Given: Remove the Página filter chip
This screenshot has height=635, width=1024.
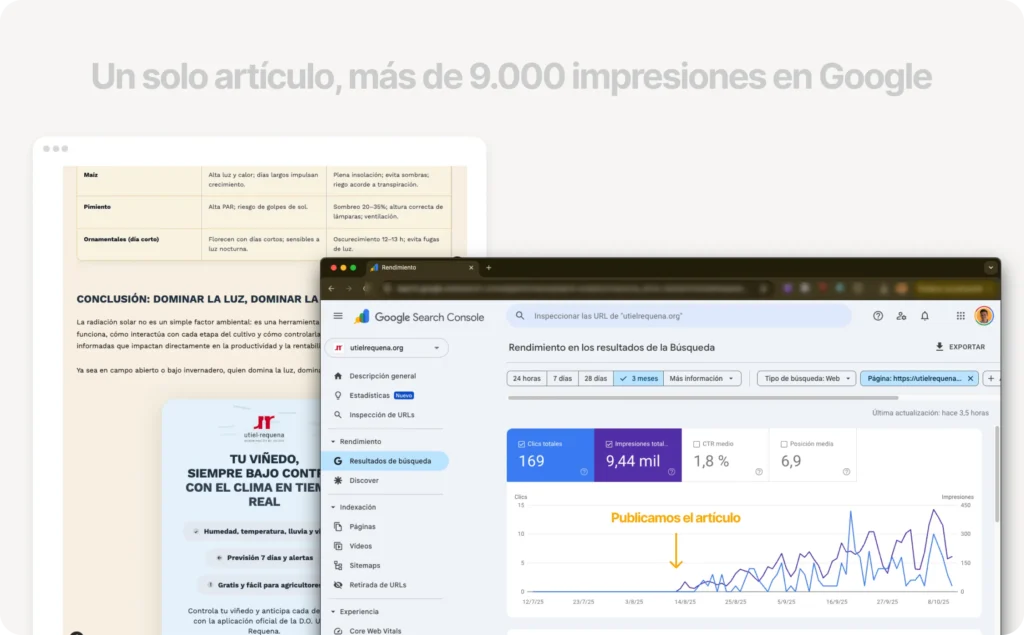Looking at the screenshot, I should (x=970, y=379).
